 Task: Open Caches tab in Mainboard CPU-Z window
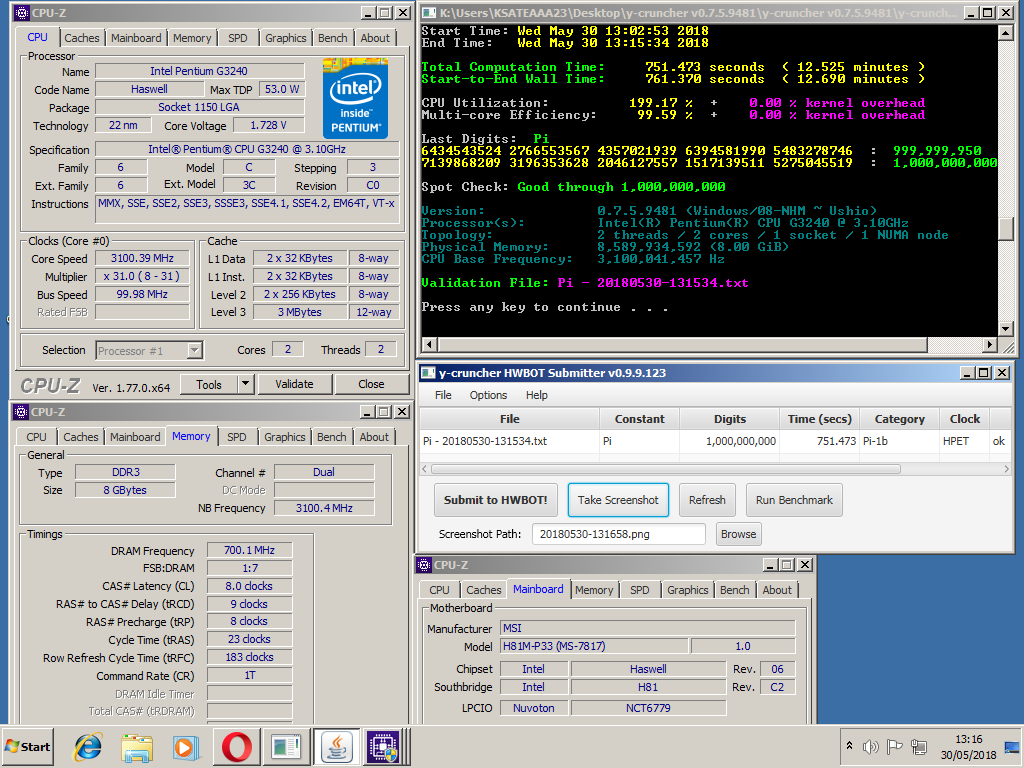click(x=484, y=590)
